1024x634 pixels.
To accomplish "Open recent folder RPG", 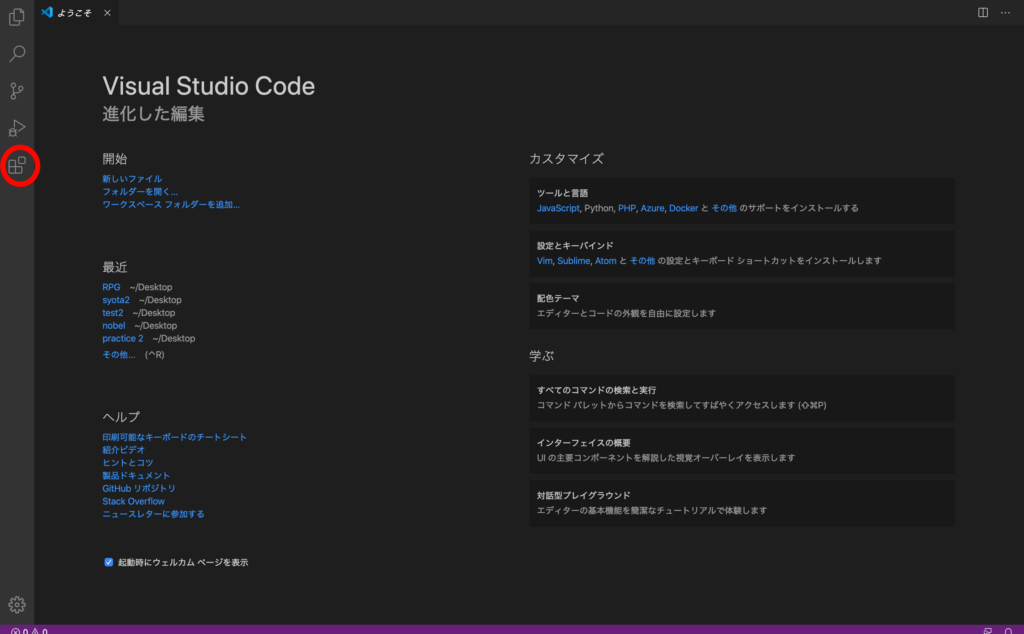I will (x=111, y=287).
